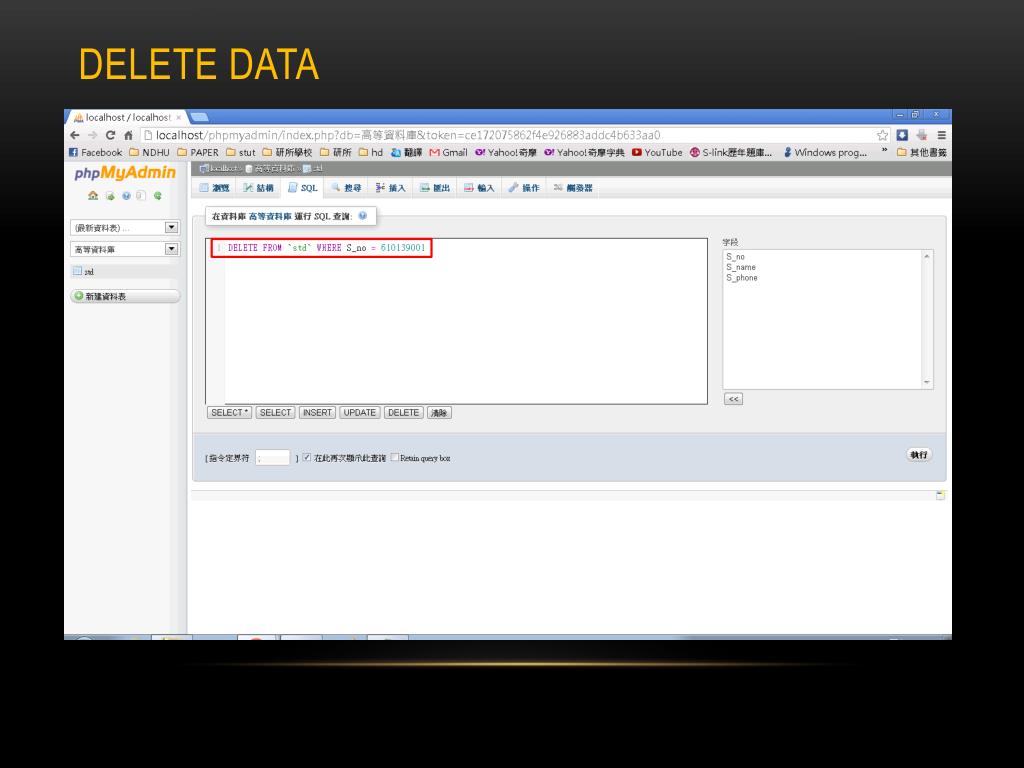This screenshot has height=768, width=1024.
Task: Open the blue help icon in sidebar
Action: pyautogui.click(x=126, y=196)
